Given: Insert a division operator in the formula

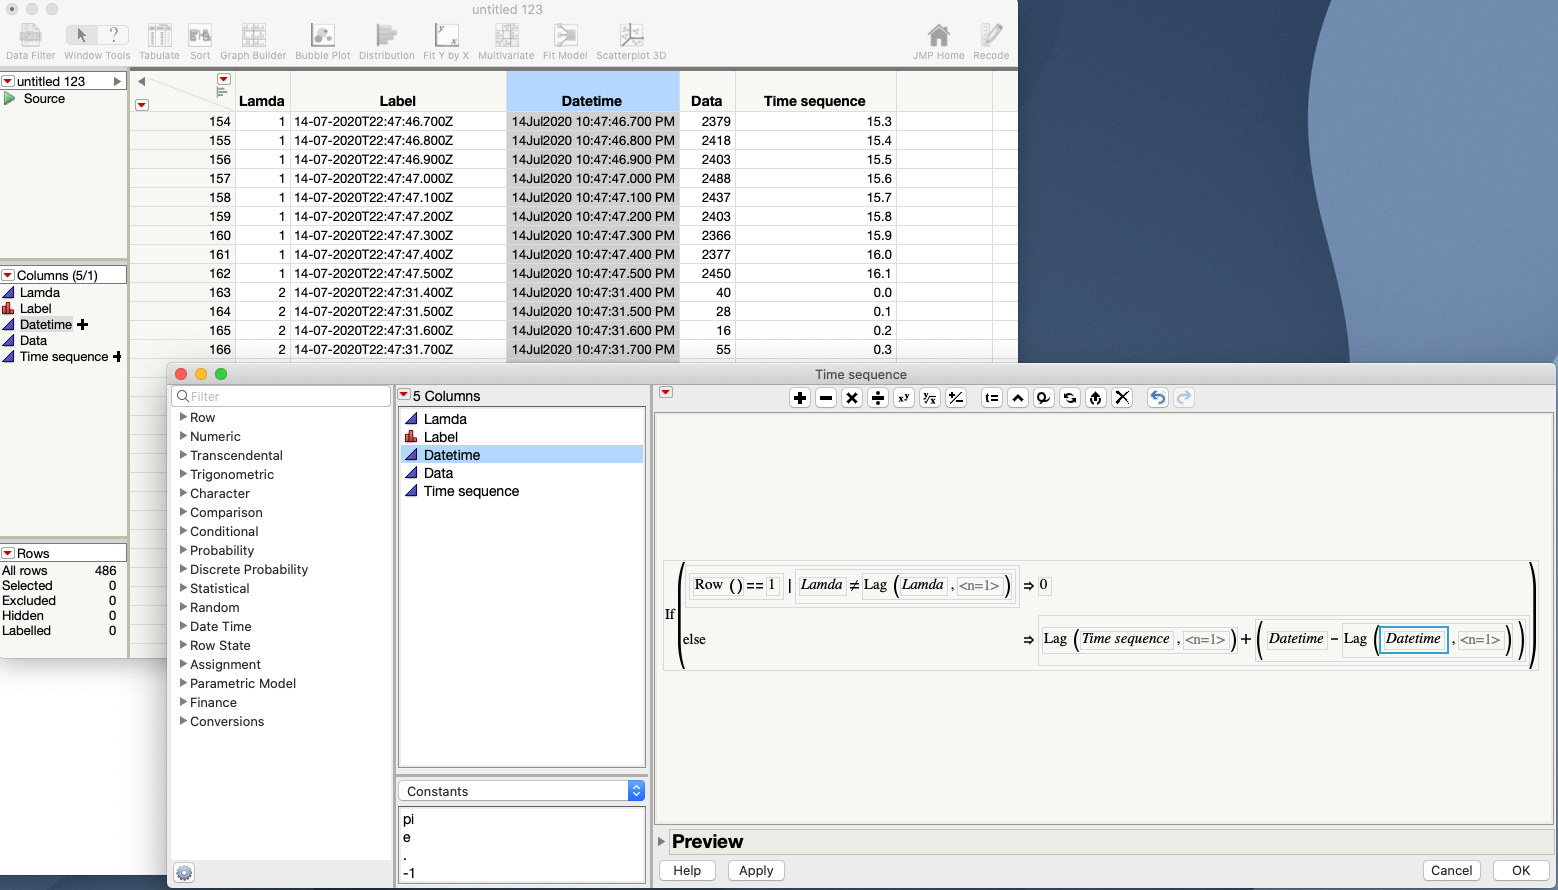Looking at the screenshot, I should click(x=877, y=397).
